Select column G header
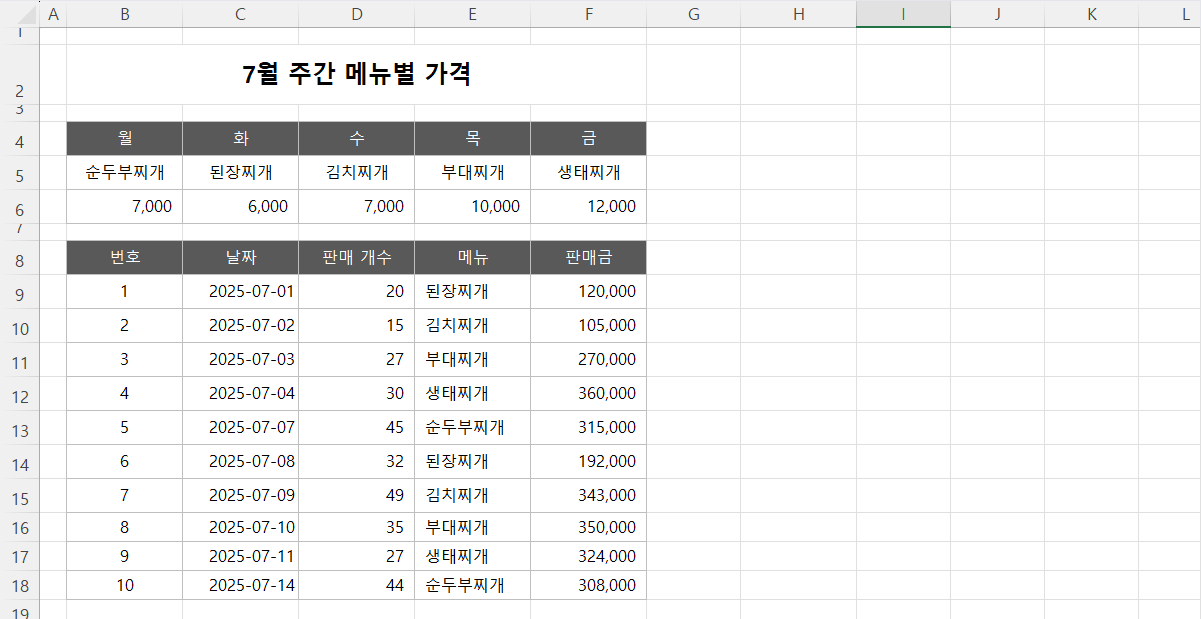Viewport: 1201px width, 619px height. tap(694, 14)
